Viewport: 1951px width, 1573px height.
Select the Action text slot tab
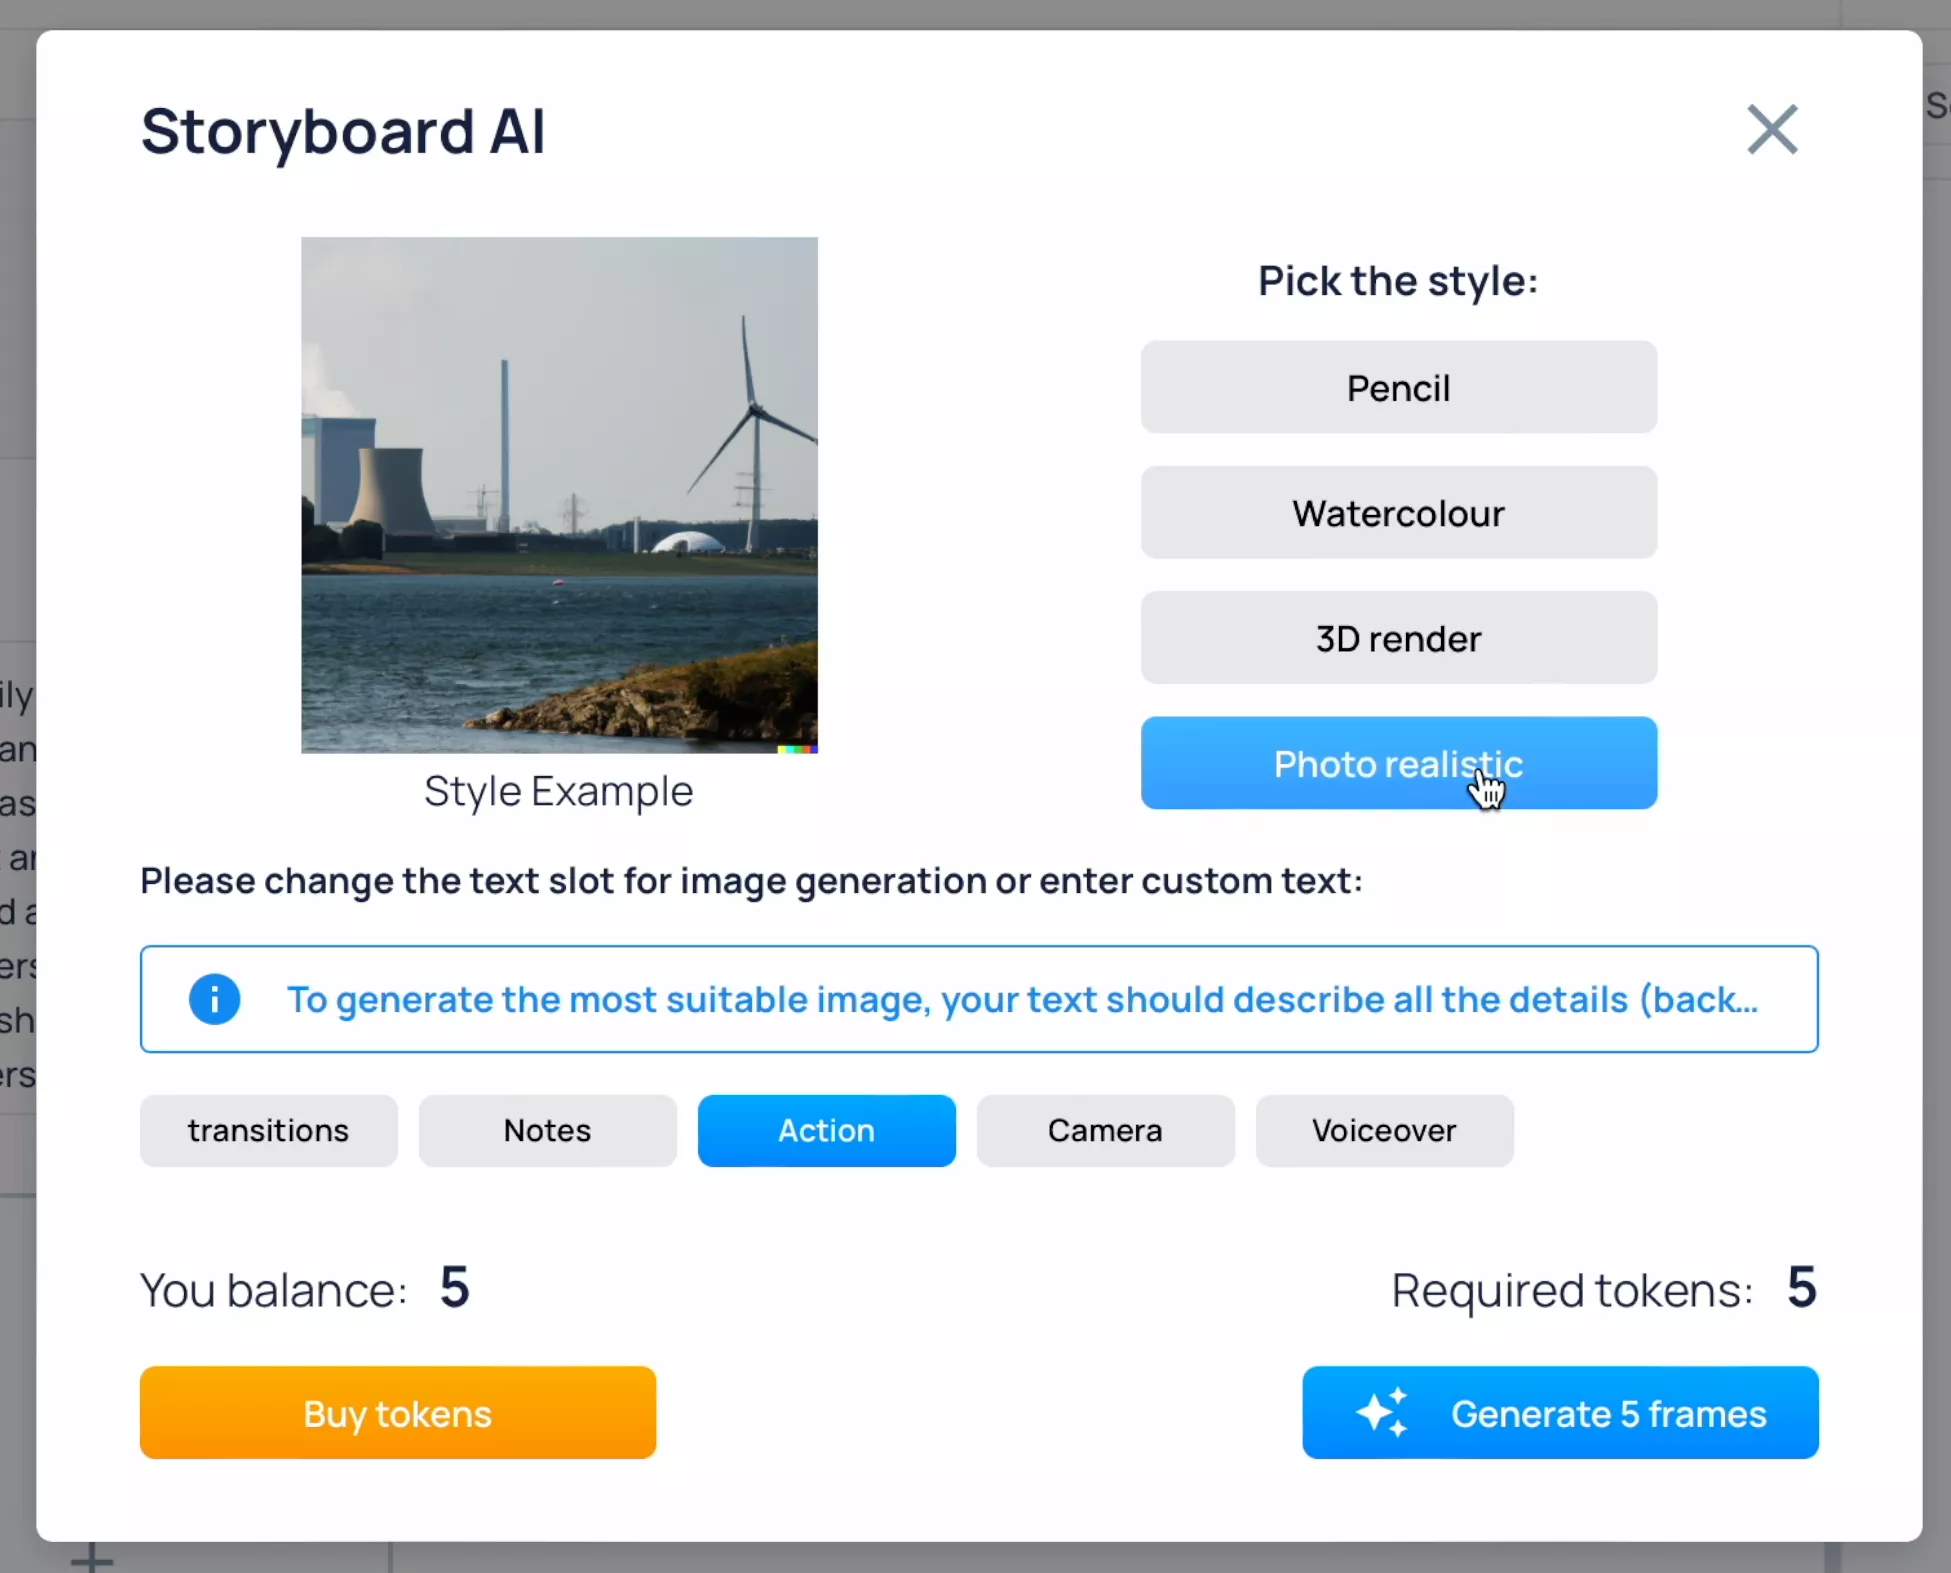point(826,1130)
